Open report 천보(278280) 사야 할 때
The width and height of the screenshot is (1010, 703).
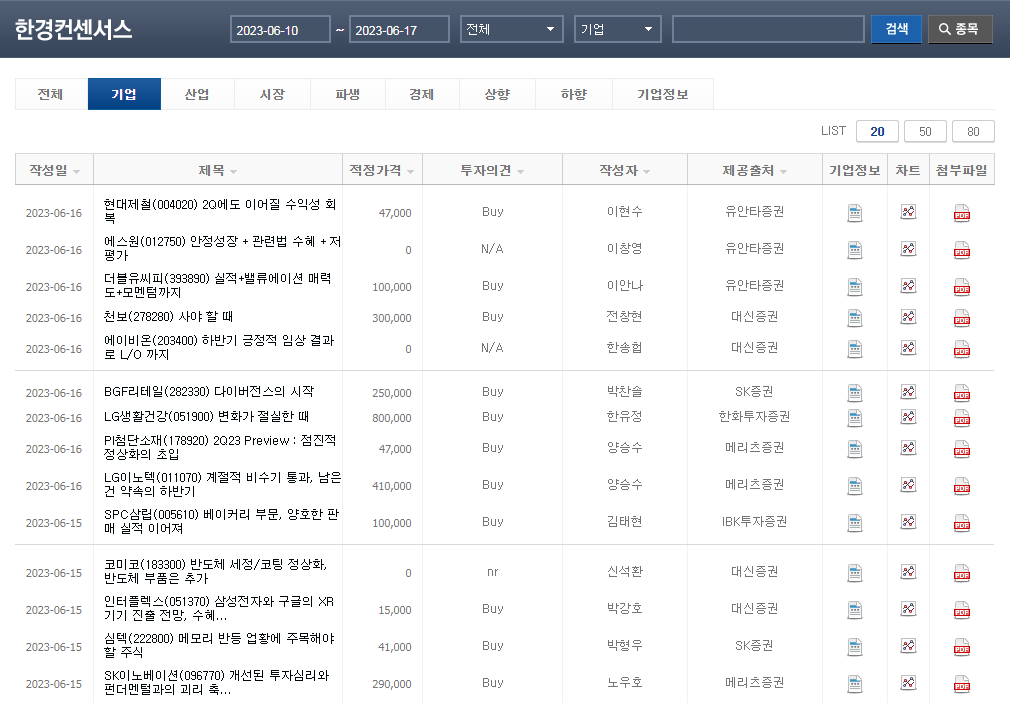169,316
